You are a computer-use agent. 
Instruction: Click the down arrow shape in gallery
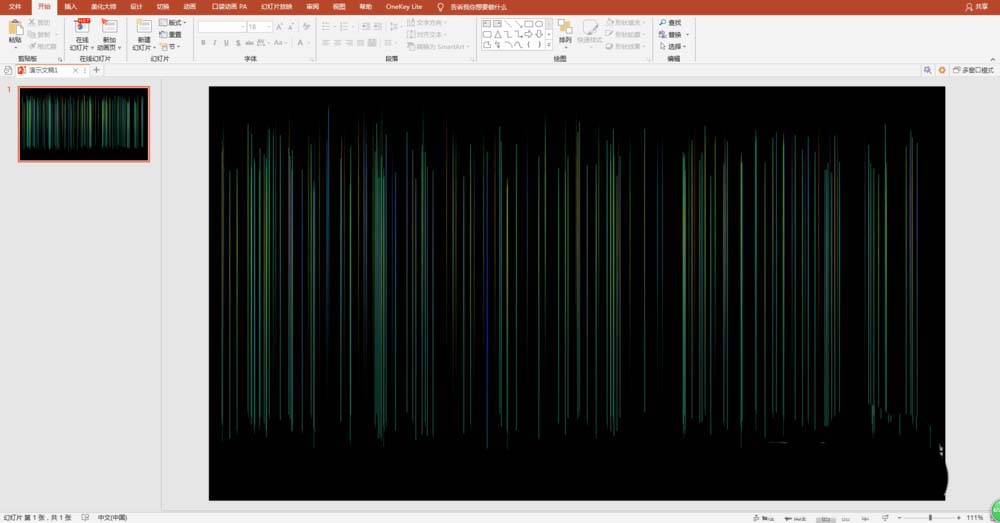click(x=539, y=34)
